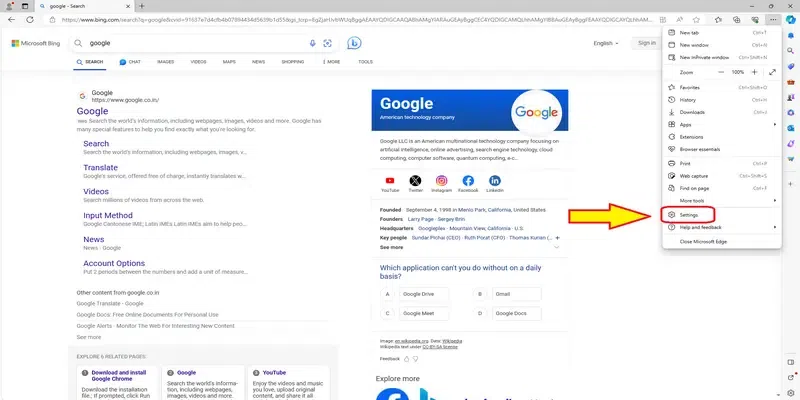Open New InPrivate window entry
This screenshot has height=400, width=800.
point(721,58)
